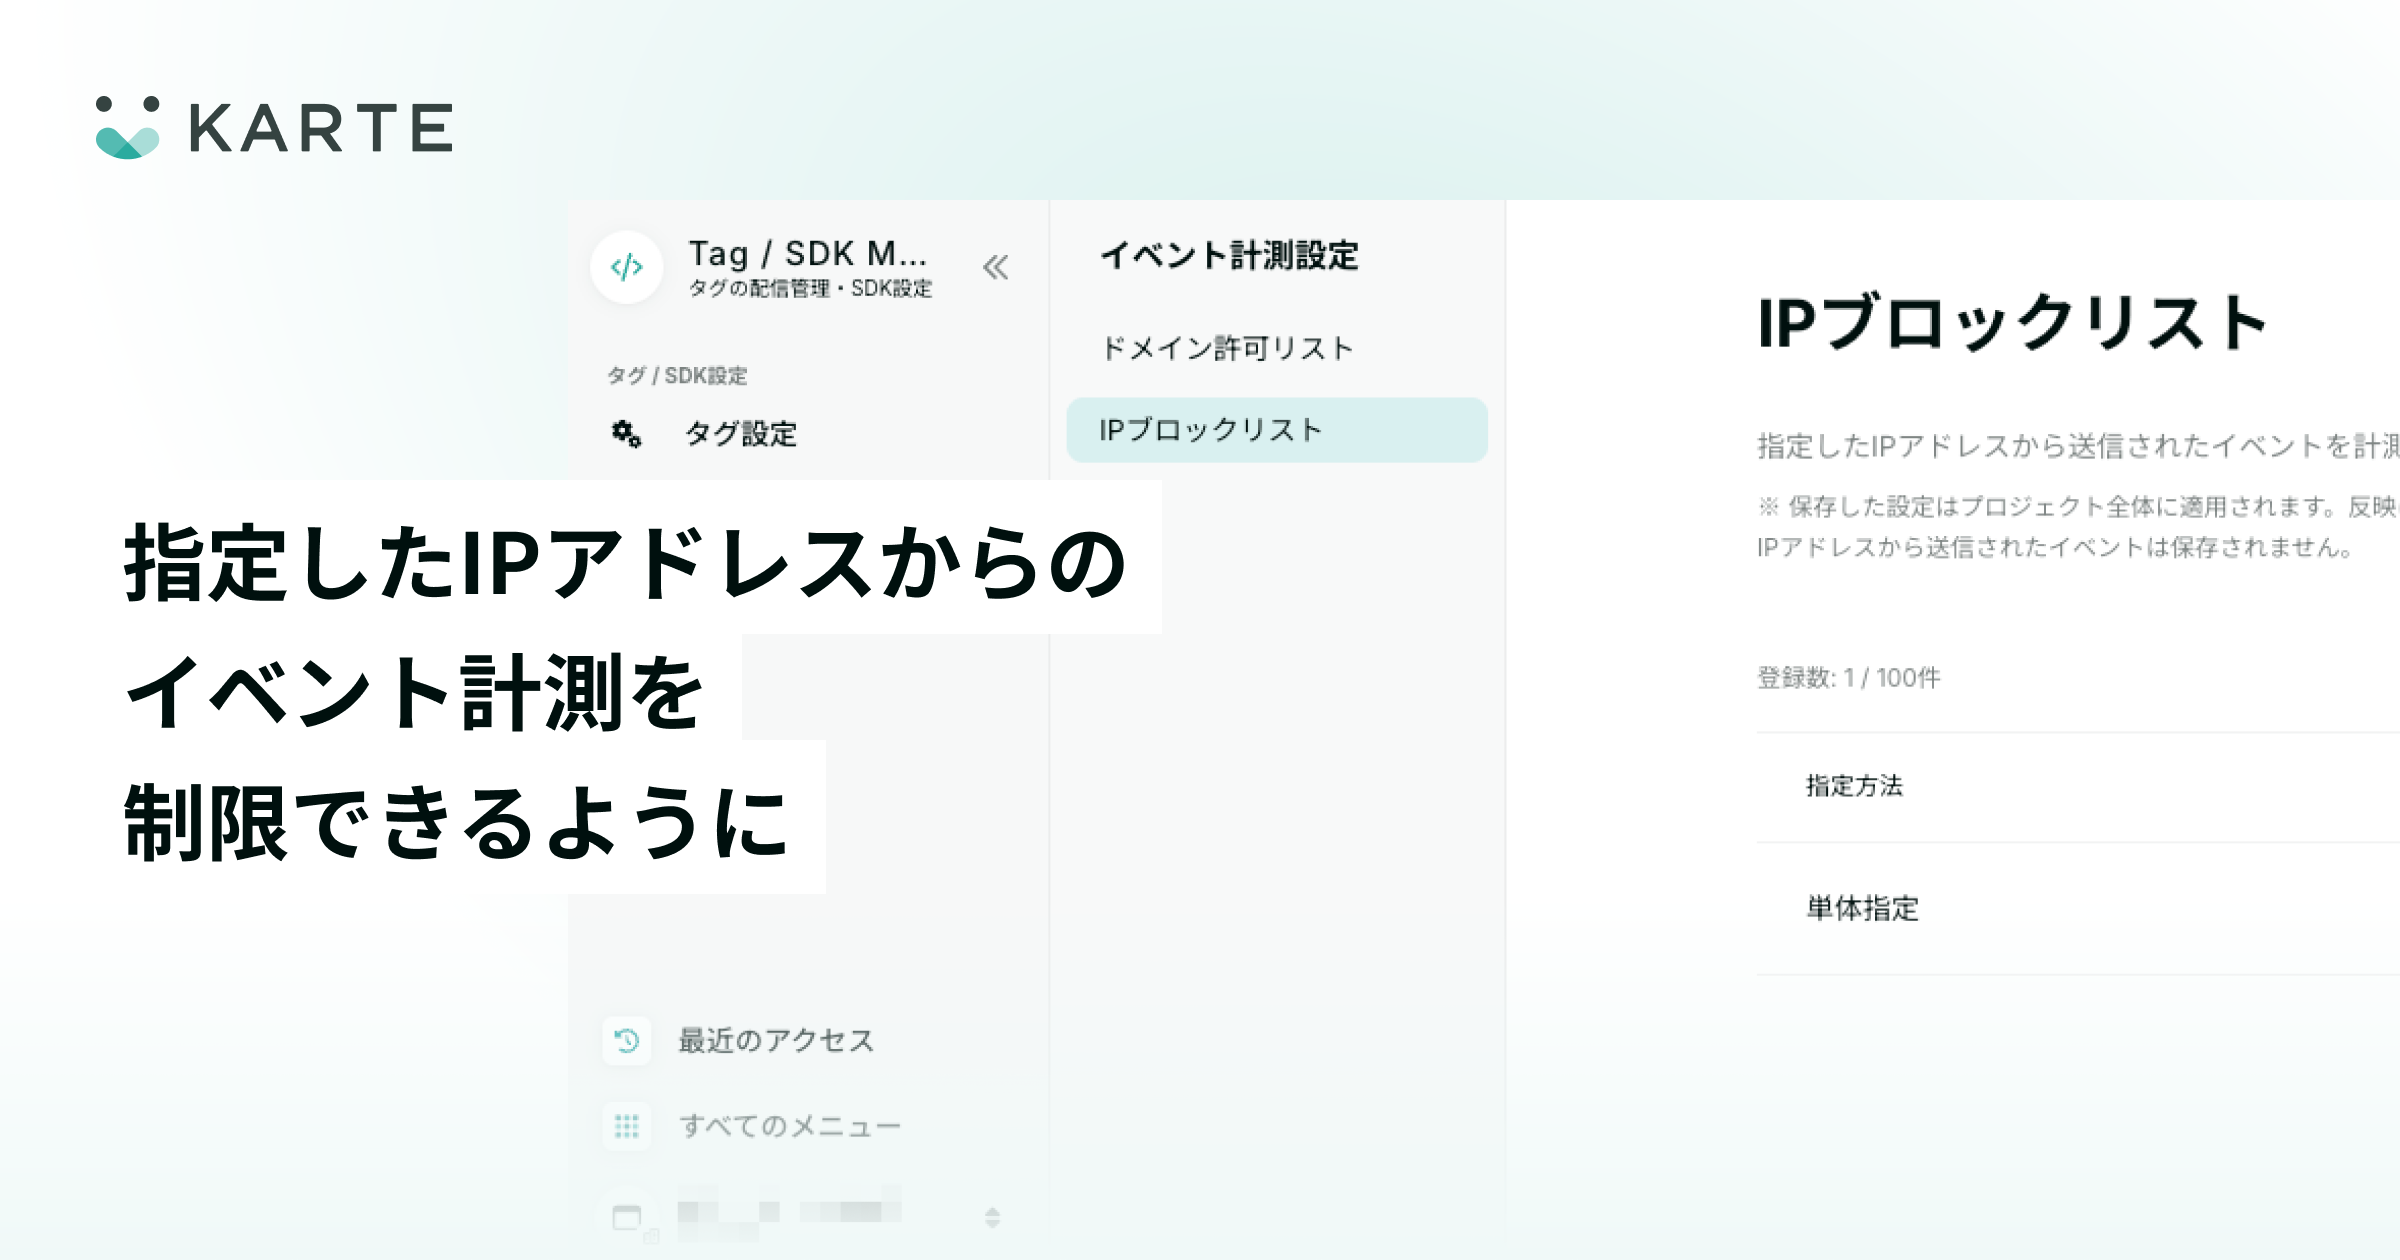
Task: Click the タグ / SDK設定 section label
Action: (677, 376)
